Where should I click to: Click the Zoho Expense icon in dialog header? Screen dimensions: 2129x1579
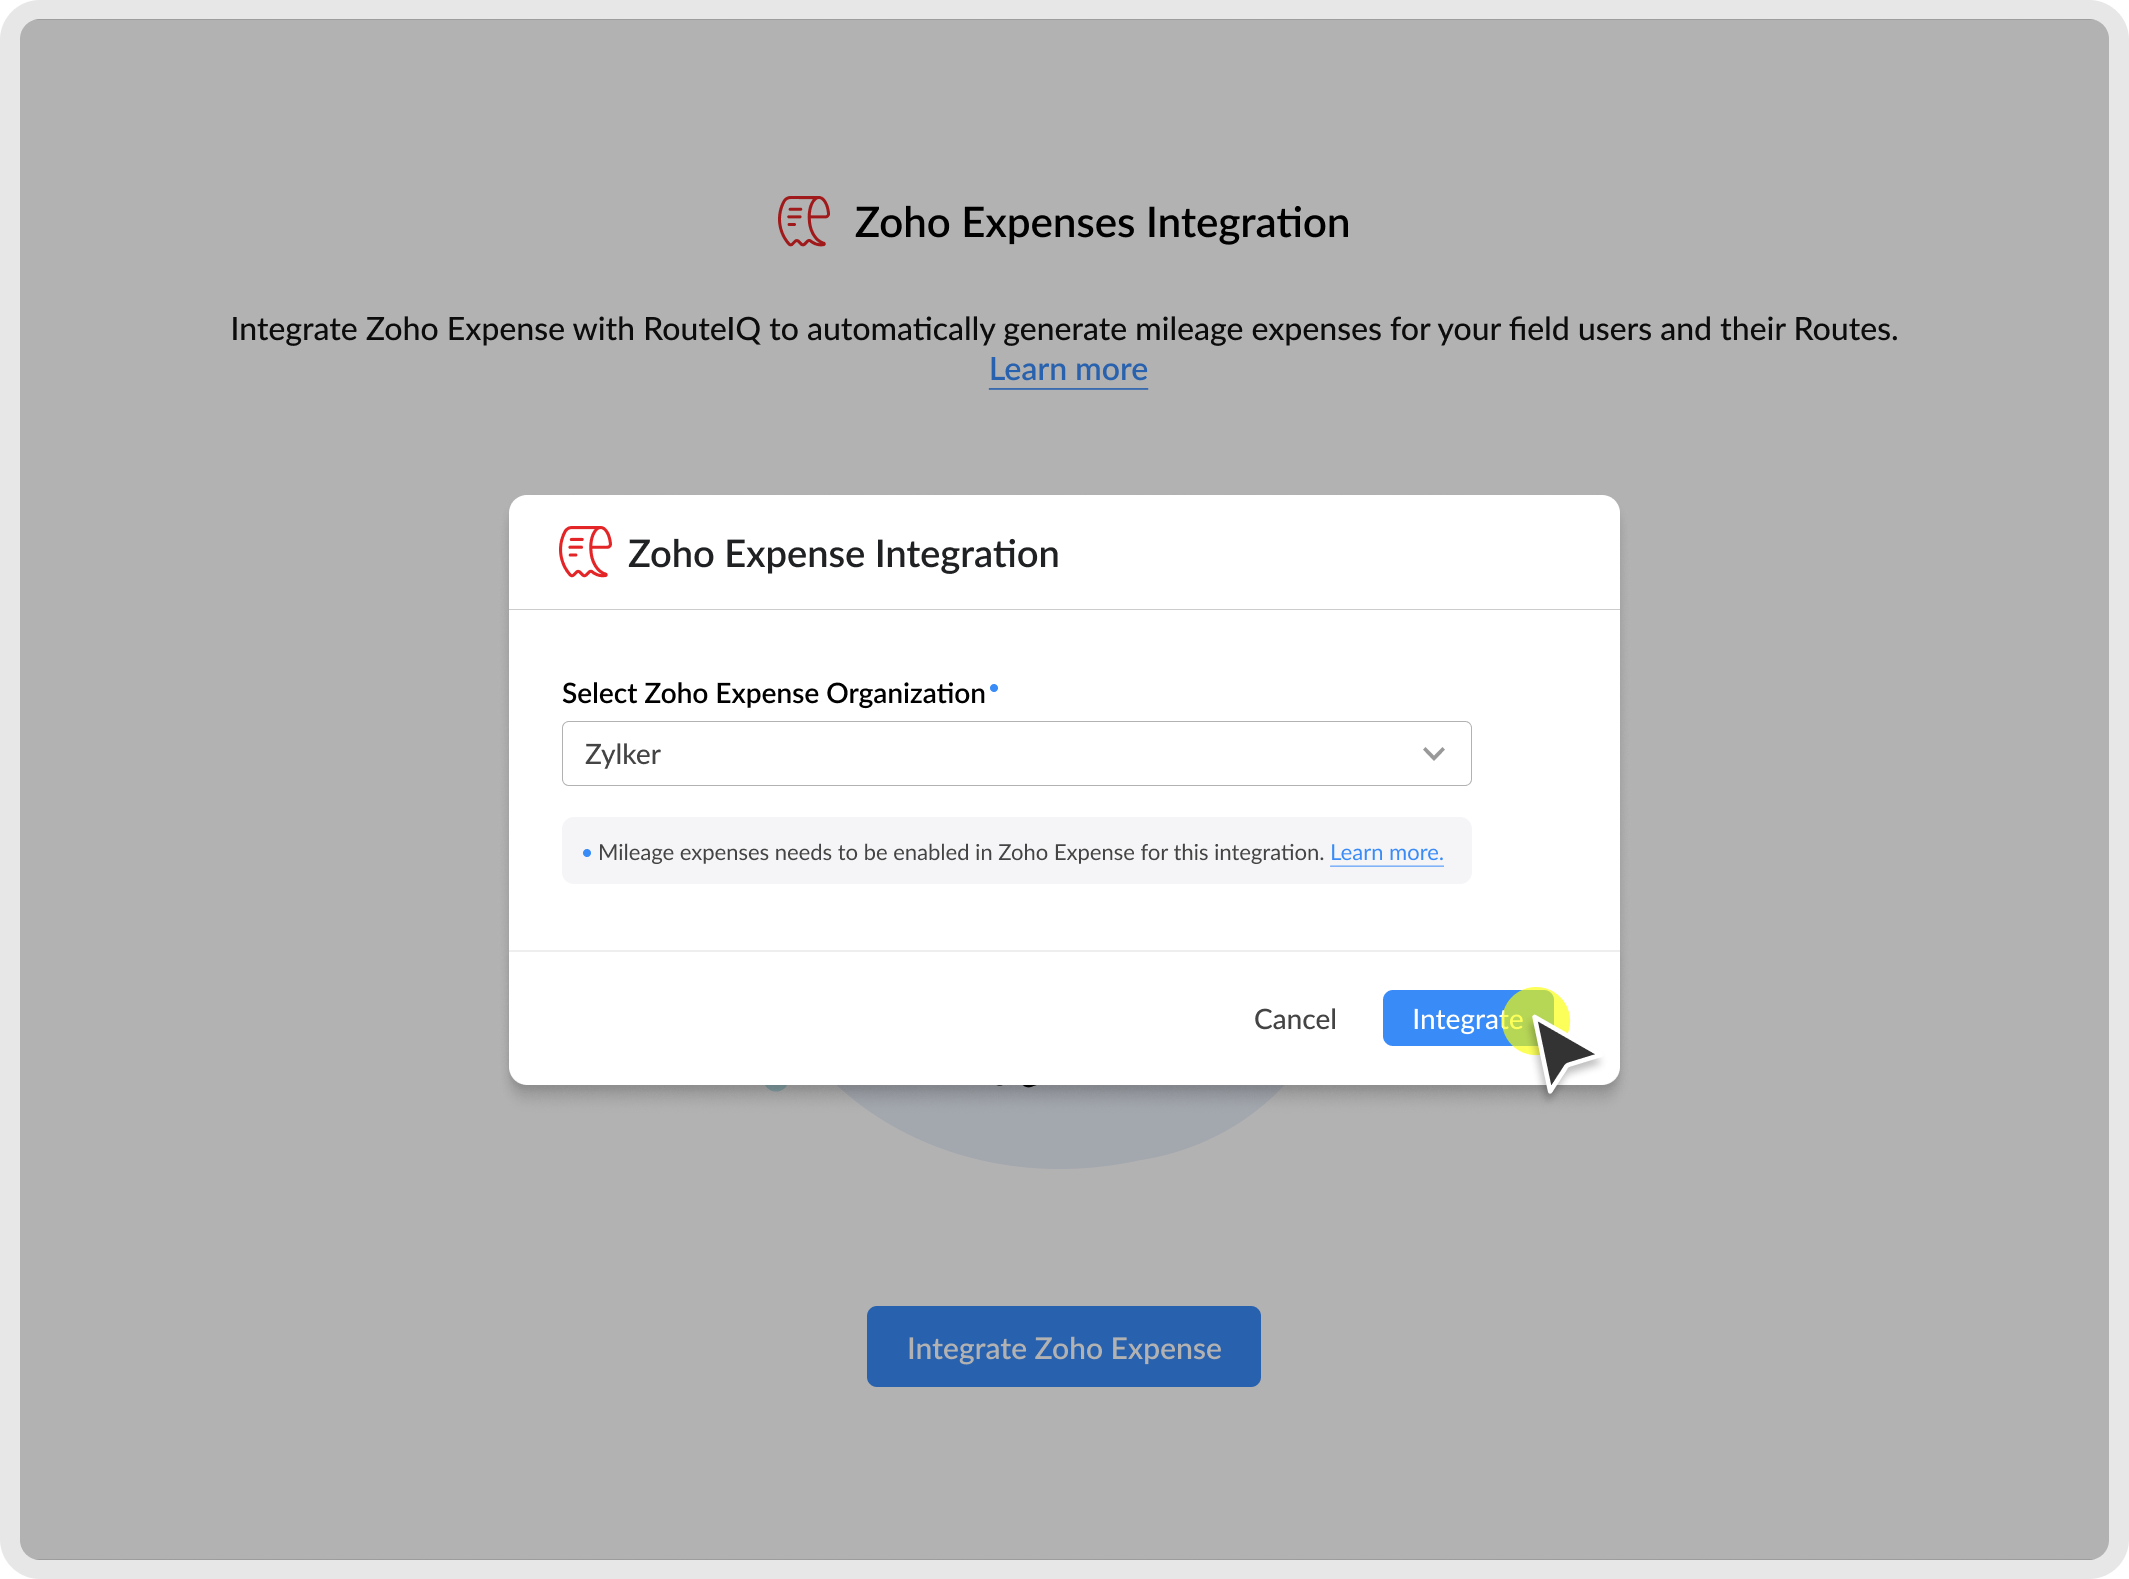pyautogui.click(x=584, y=552)
